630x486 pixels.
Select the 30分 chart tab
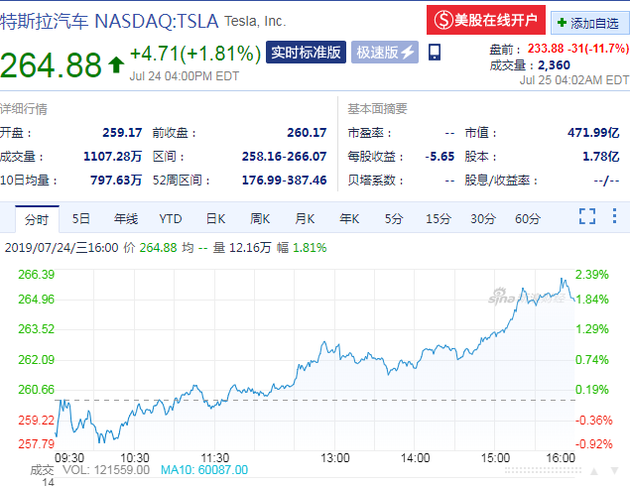click(483, 218)
